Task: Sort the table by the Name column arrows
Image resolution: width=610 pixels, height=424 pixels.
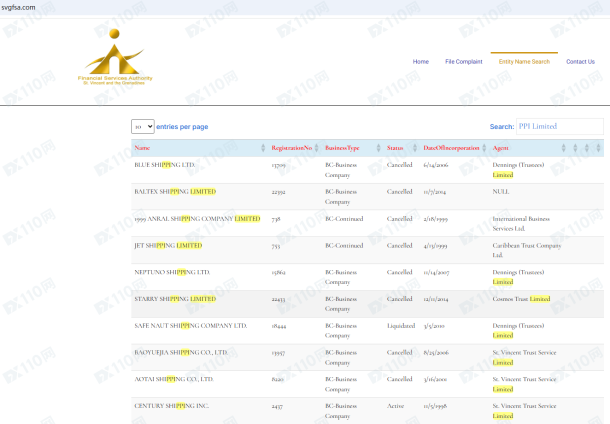Action: pos(263,148)
